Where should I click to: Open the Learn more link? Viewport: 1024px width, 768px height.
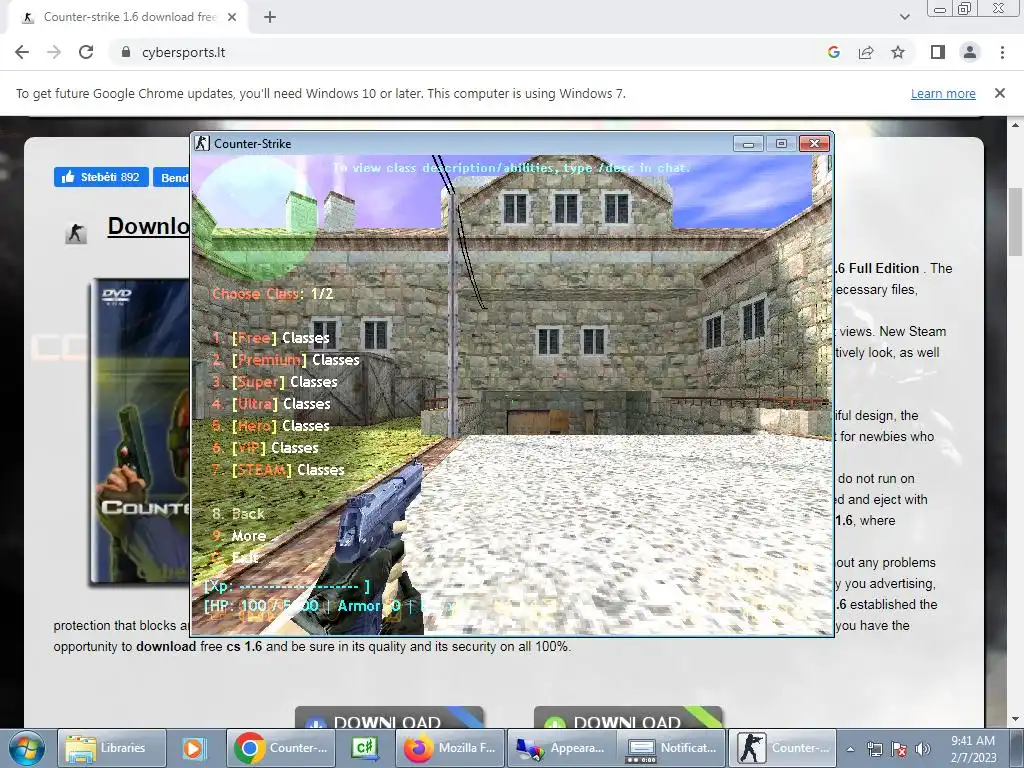coord(943,93)
